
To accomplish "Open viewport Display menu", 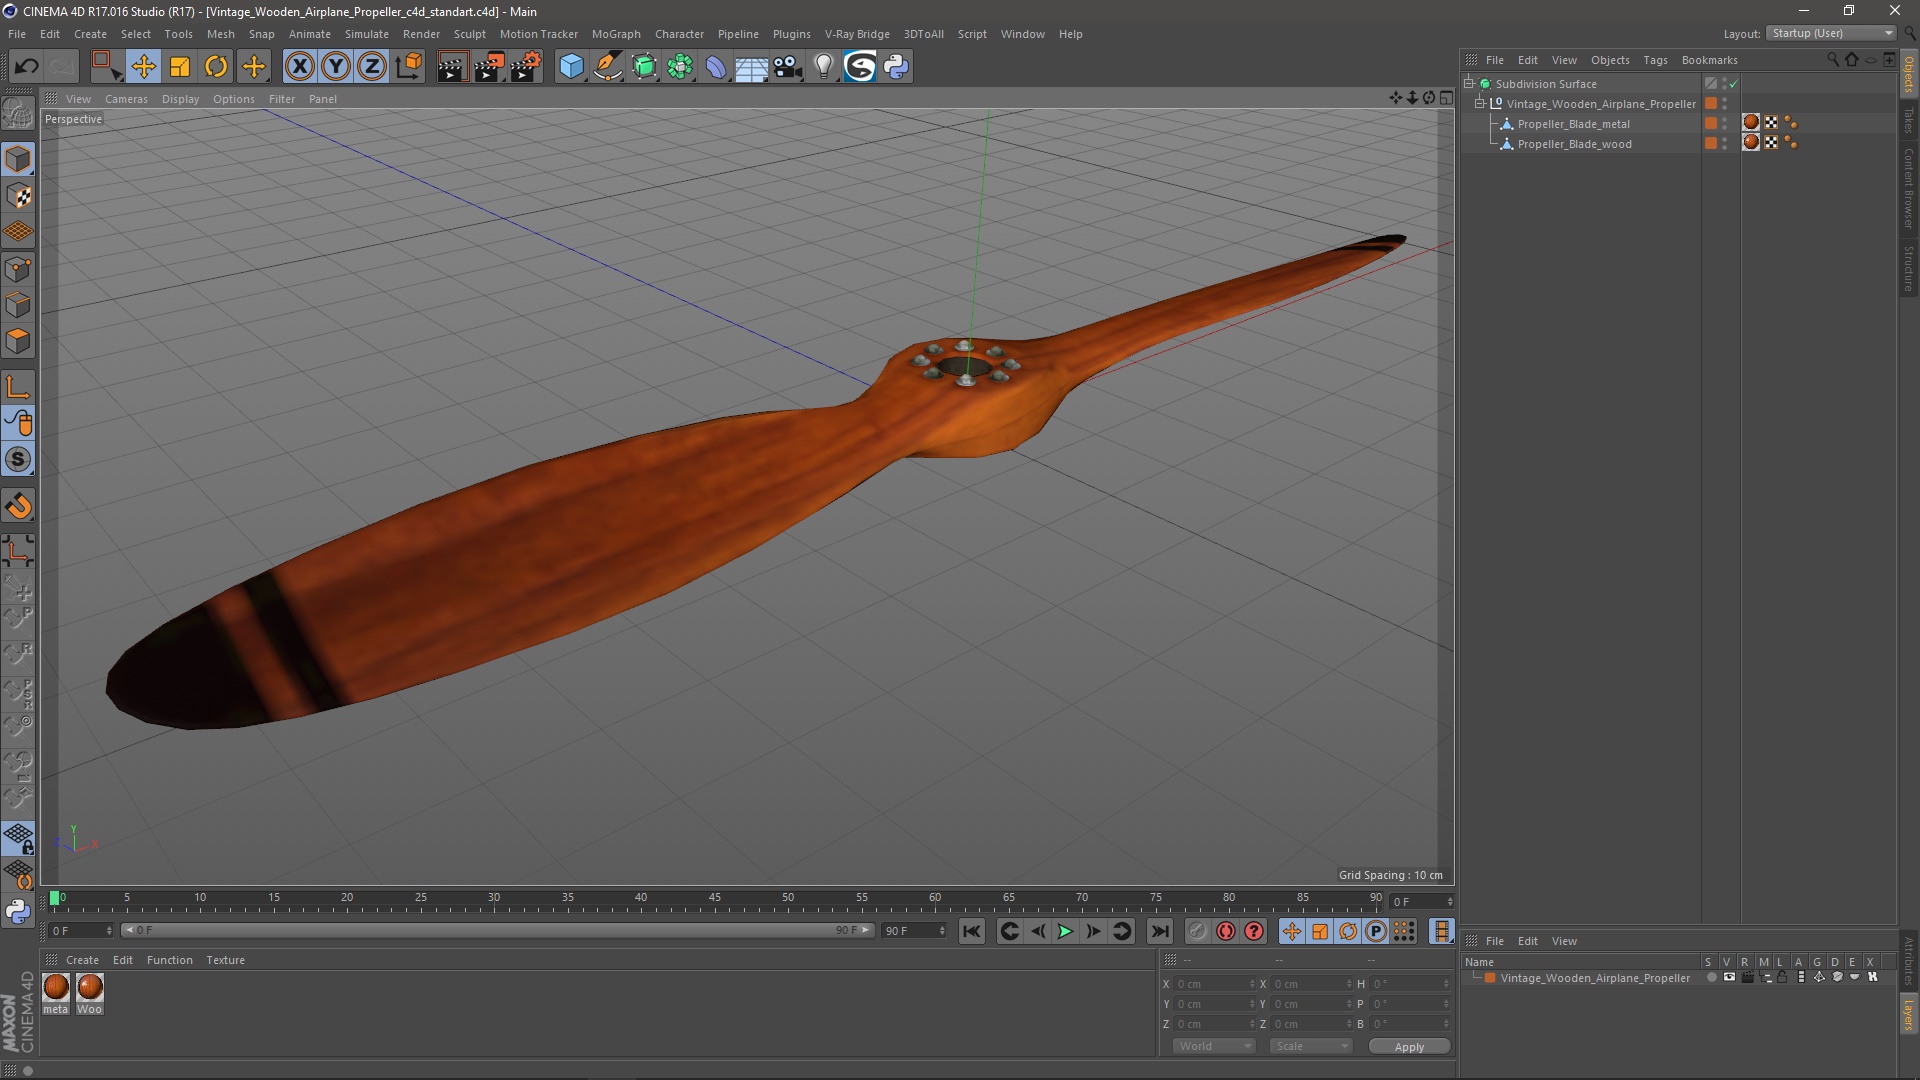I will point(180,99).
